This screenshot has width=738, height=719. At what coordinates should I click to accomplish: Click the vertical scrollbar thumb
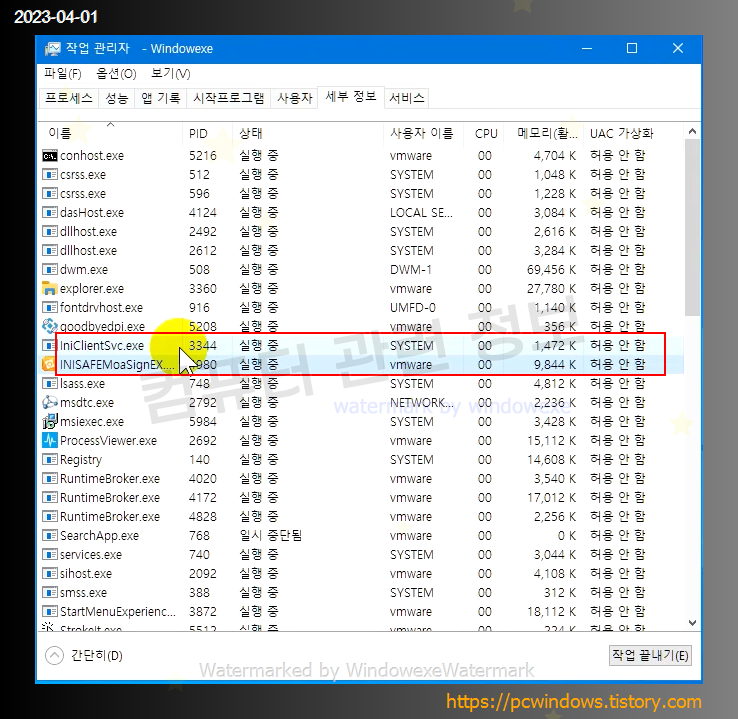pyautogui.click(x=692, y=227)
